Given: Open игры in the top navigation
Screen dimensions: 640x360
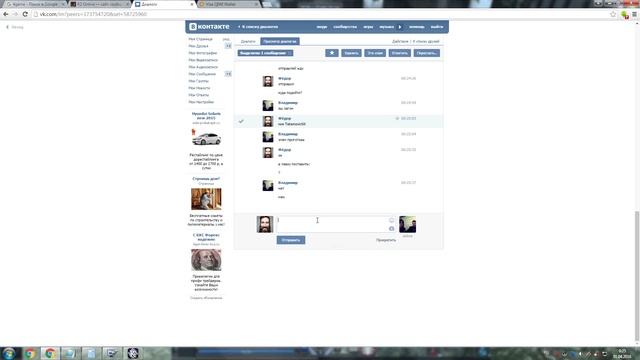Looking at the screenshot, I should pyautogui.click(x=368, y=27).
